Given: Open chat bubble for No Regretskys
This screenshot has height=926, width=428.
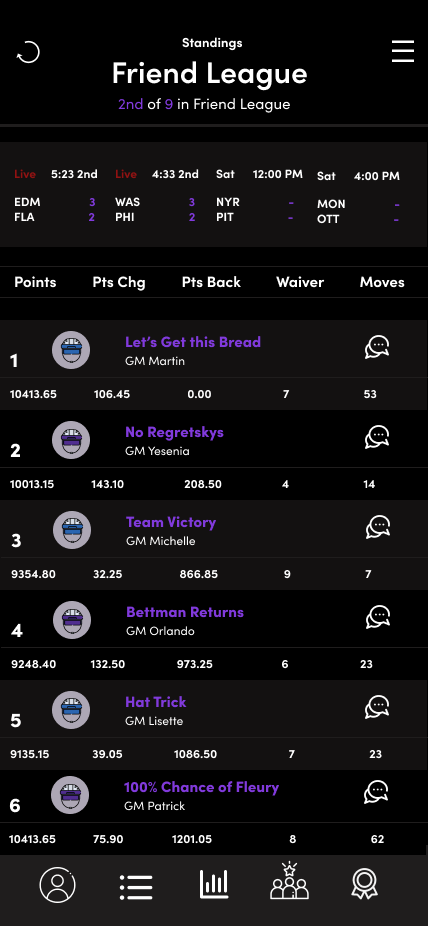Looking at the screenshot, I should click(x=377, y=438).
